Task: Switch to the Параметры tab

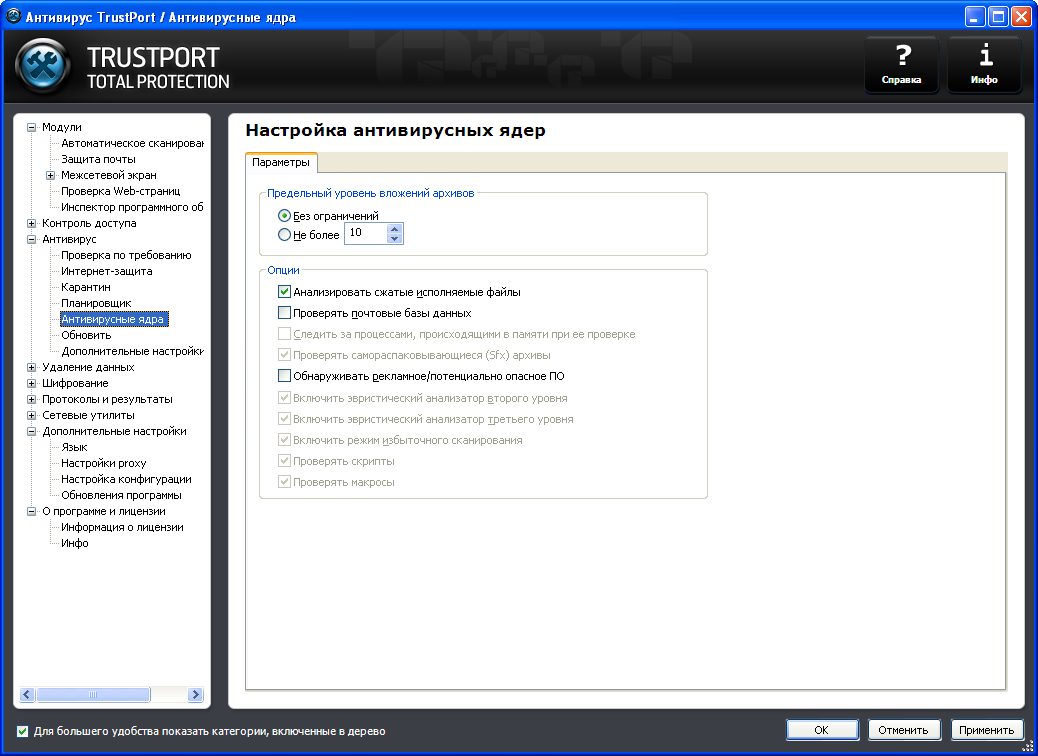Action: pos(281,162)
